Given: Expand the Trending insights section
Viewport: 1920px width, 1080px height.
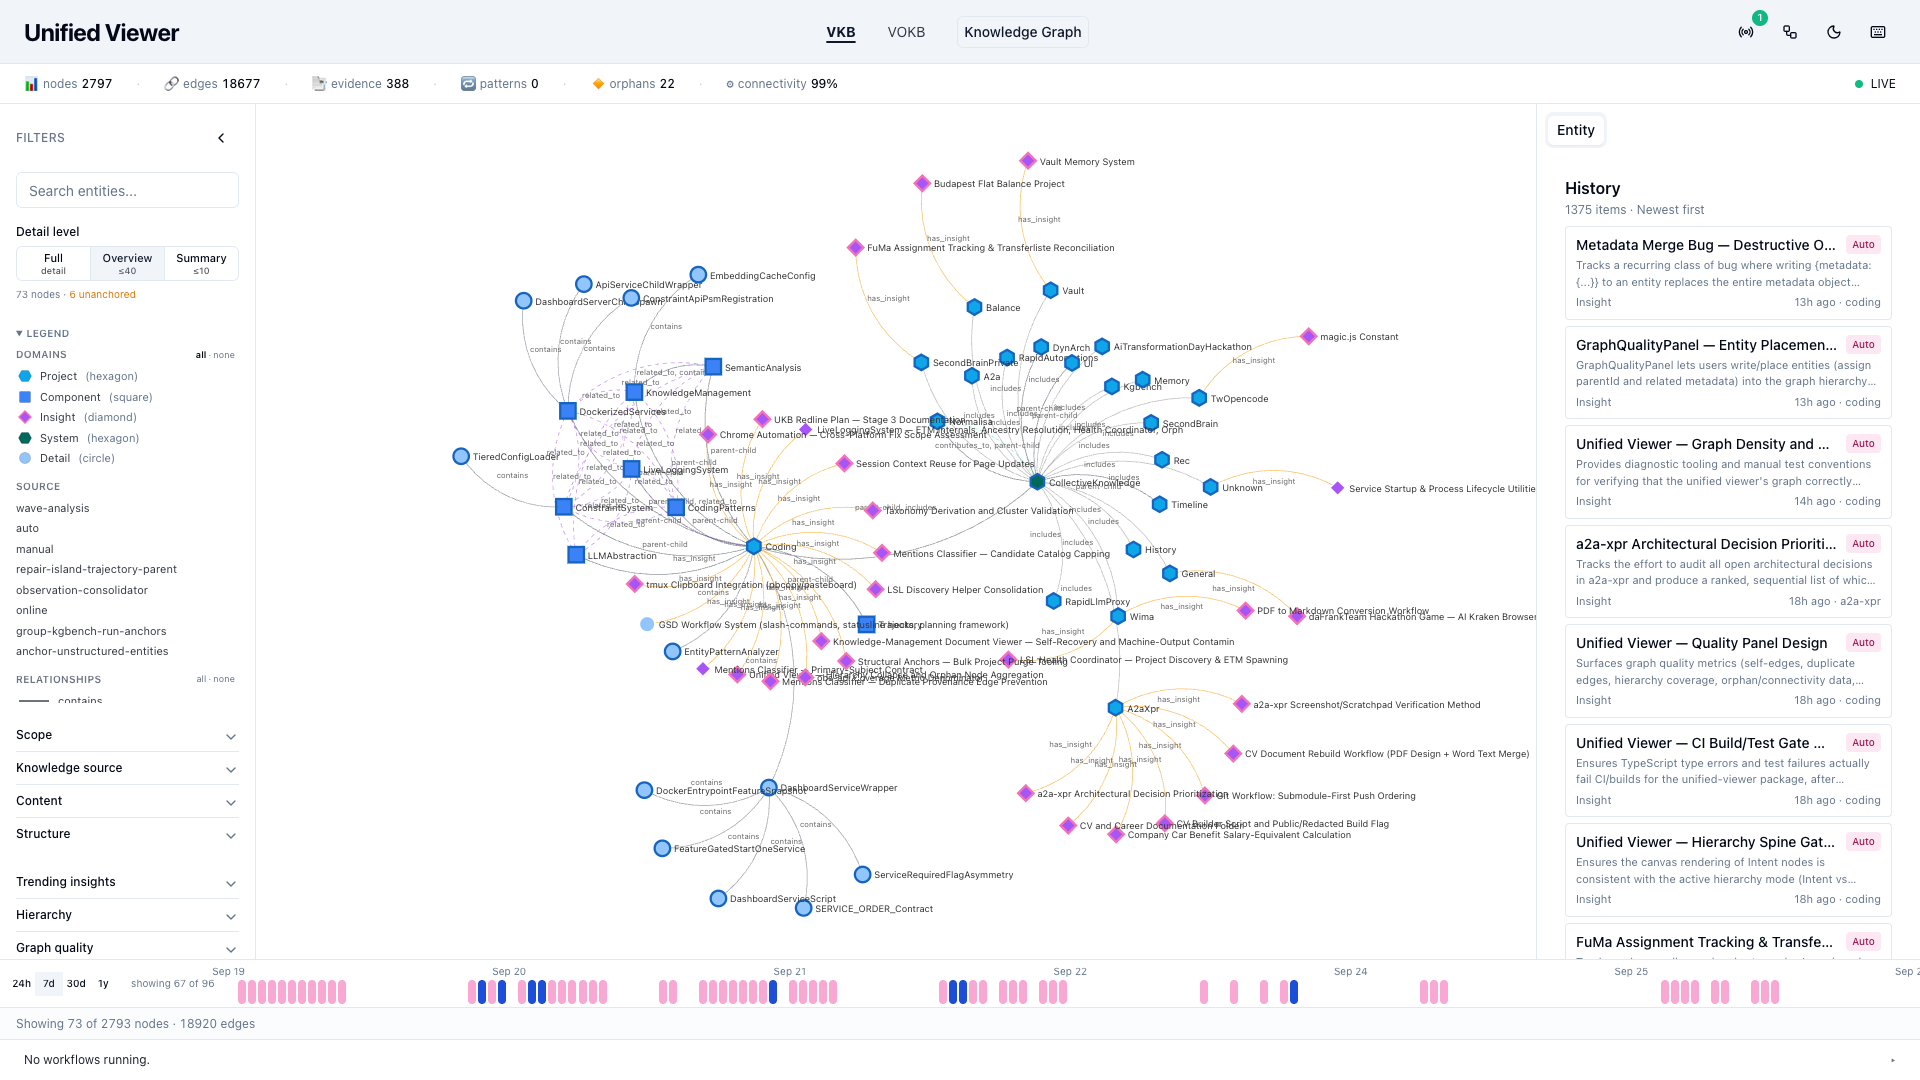Looking at the screenshot, I should click(x=127, y=882).
